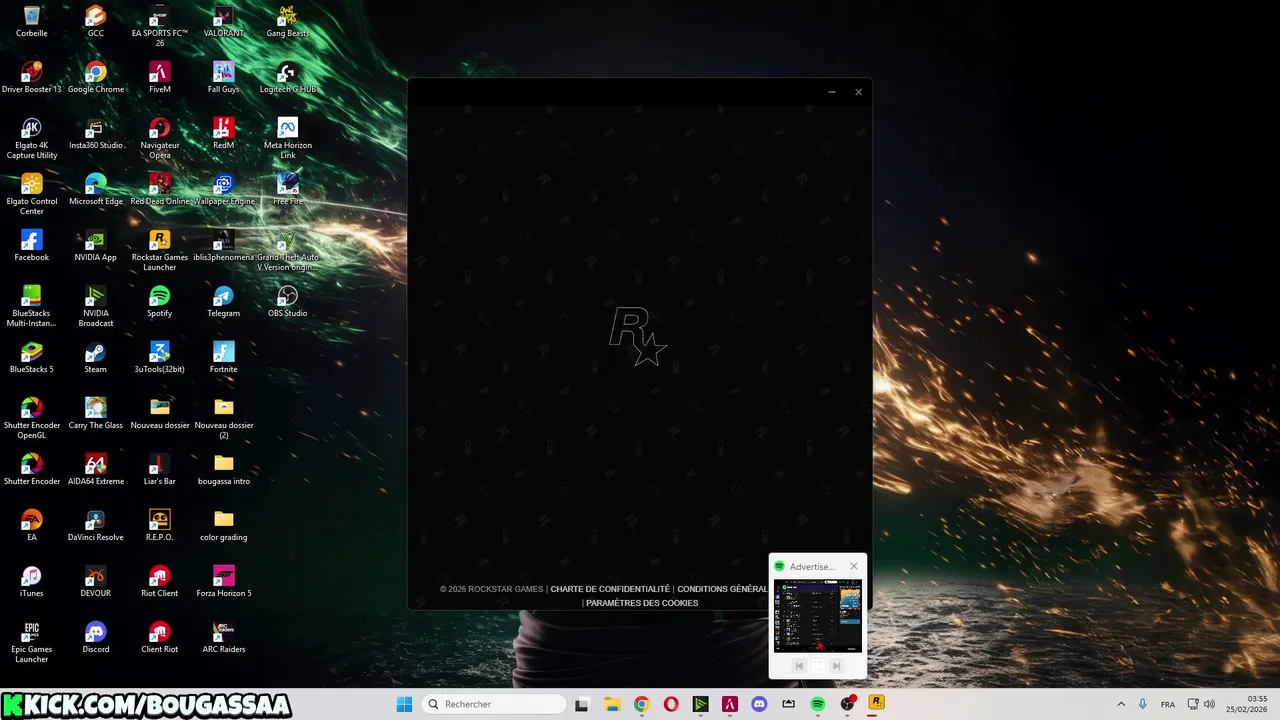Open Carry The Glass desktop shortcut
Screen dimensions: 1280x720
pyautogui.click(x=96, y=413)
